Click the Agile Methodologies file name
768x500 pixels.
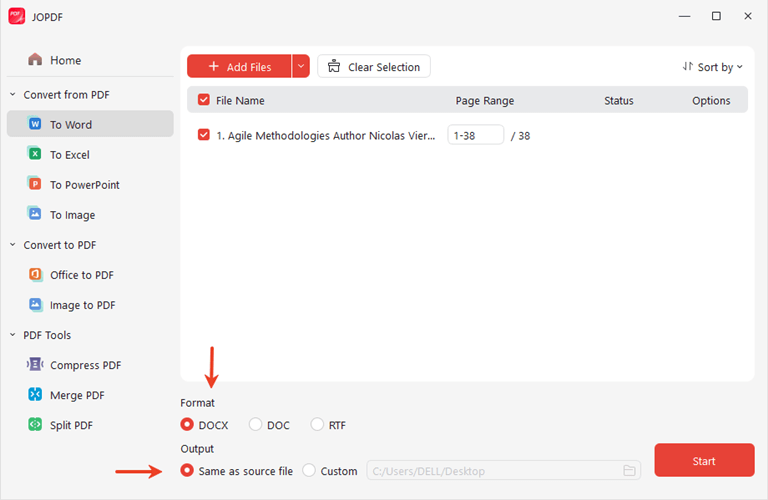326,136
